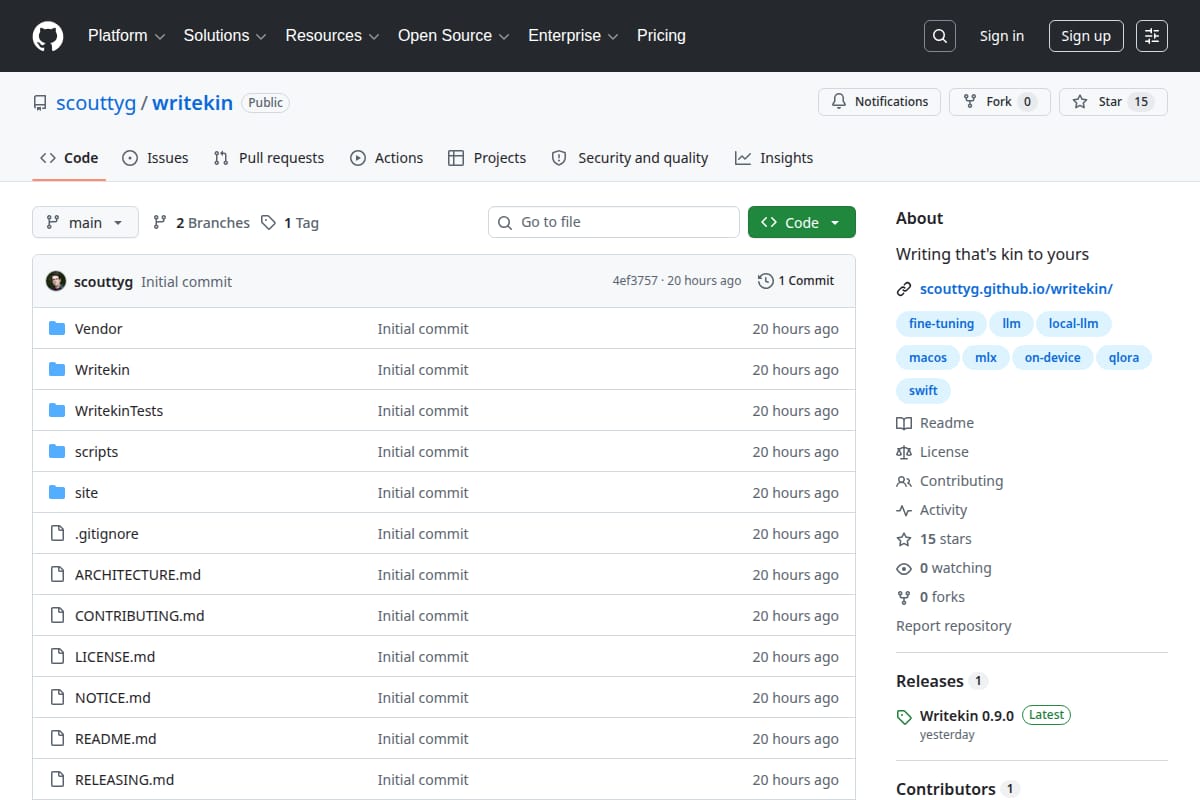
Task: Click the fork icon next to 0 forks
Action: coord(904,597)
